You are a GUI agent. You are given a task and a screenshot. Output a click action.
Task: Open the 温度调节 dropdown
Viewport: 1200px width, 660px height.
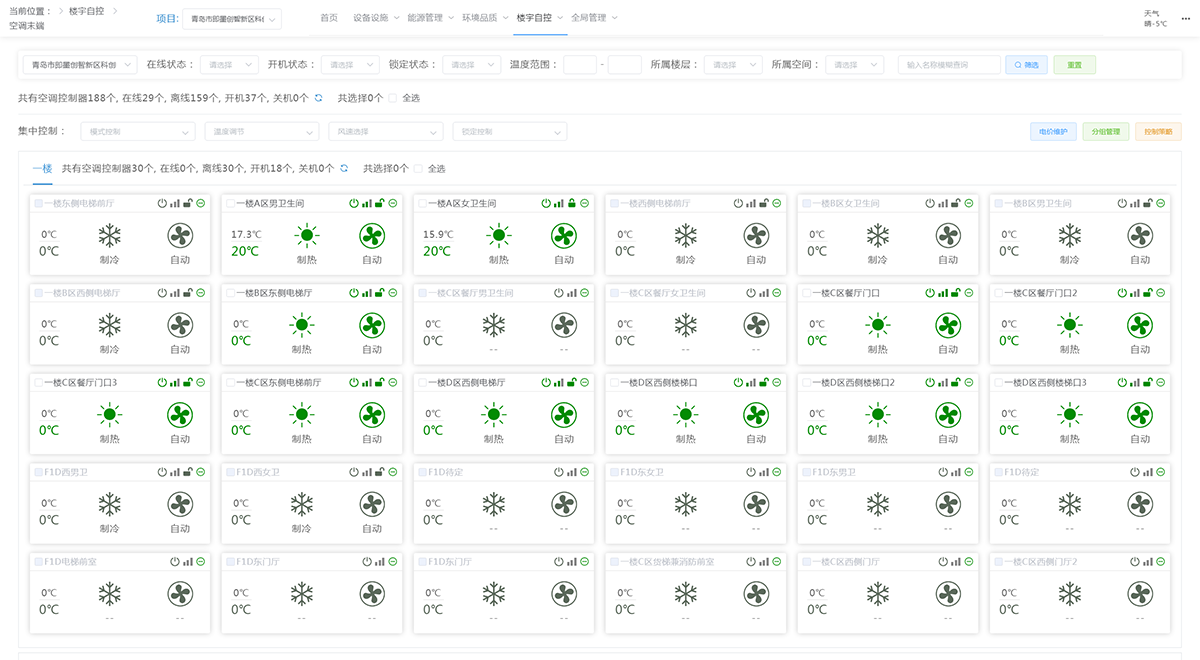(261, 131)
